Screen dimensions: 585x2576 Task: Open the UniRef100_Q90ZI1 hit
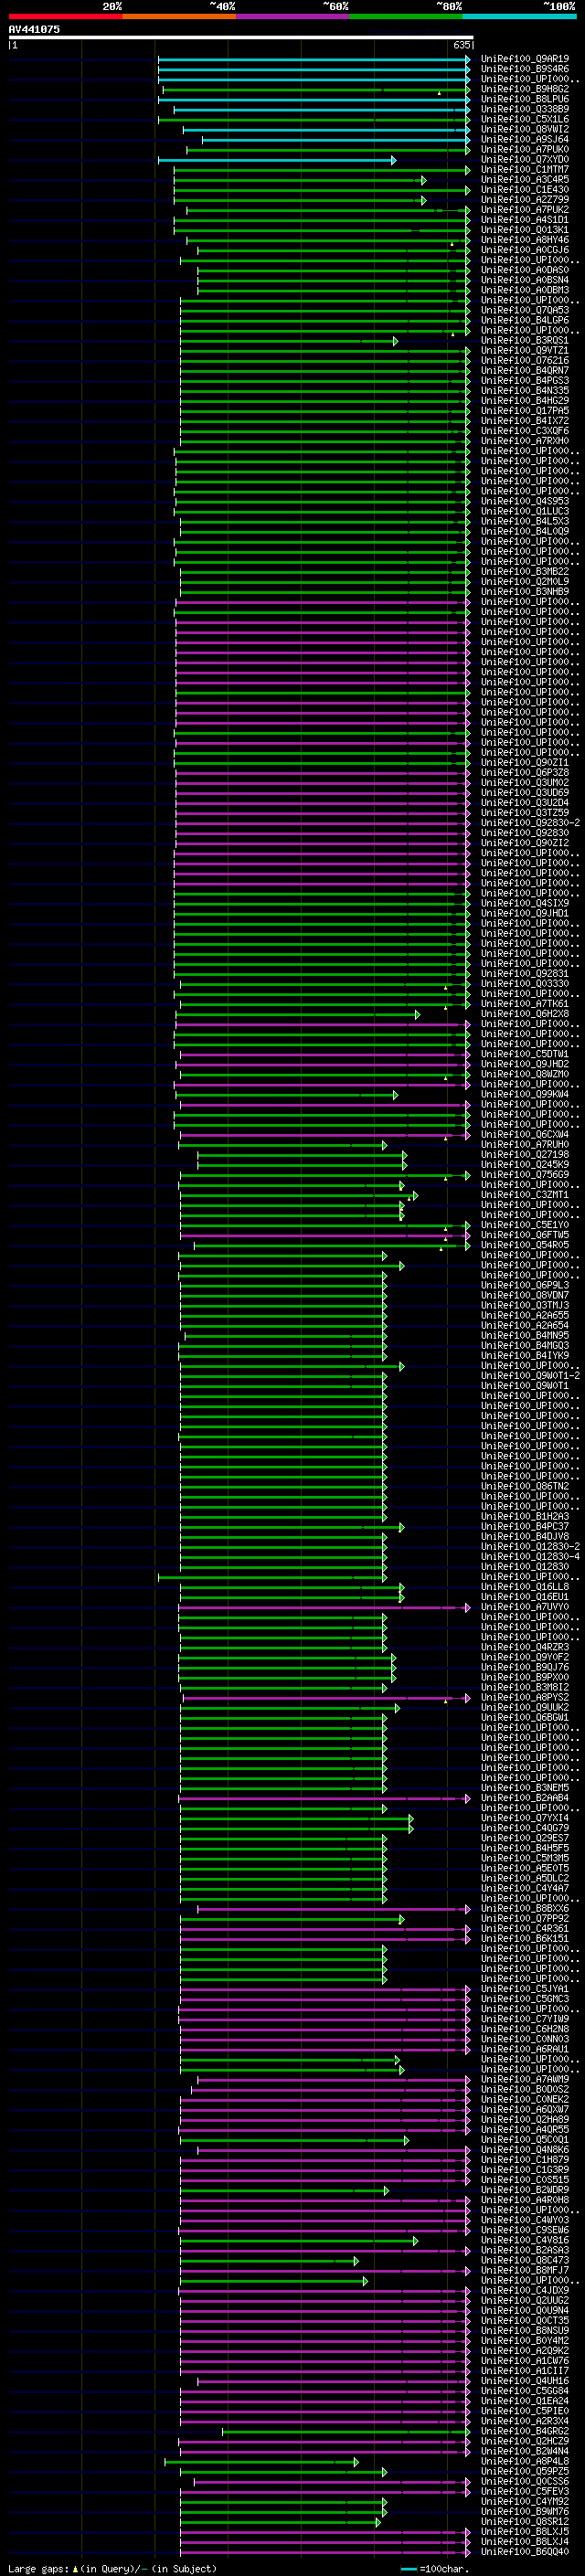click(524, 762)
